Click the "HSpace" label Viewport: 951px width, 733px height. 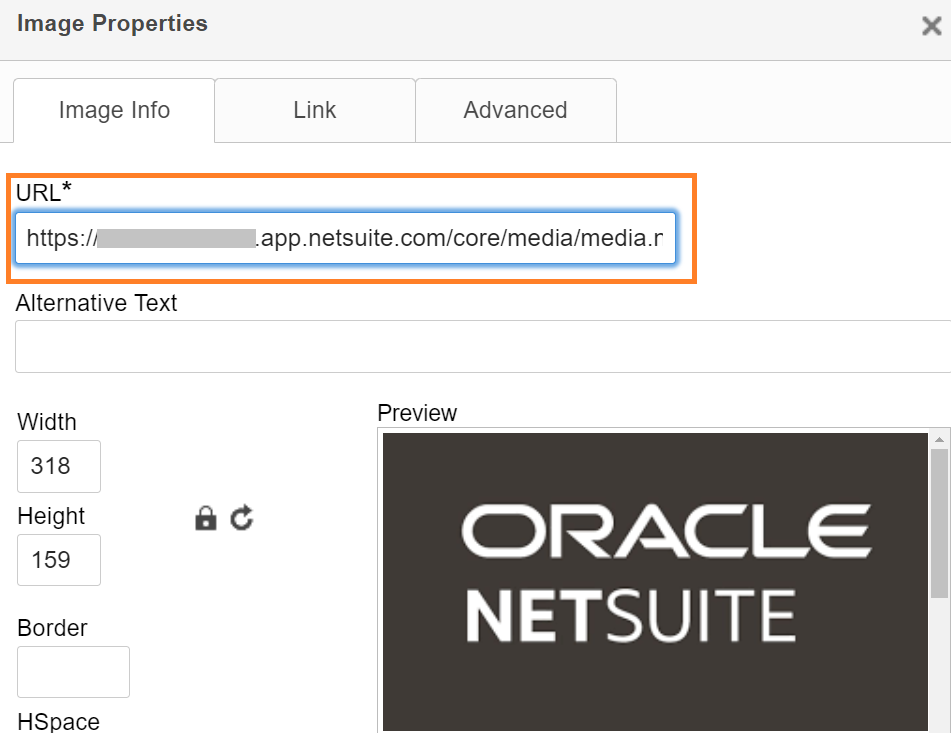(58, 721)
